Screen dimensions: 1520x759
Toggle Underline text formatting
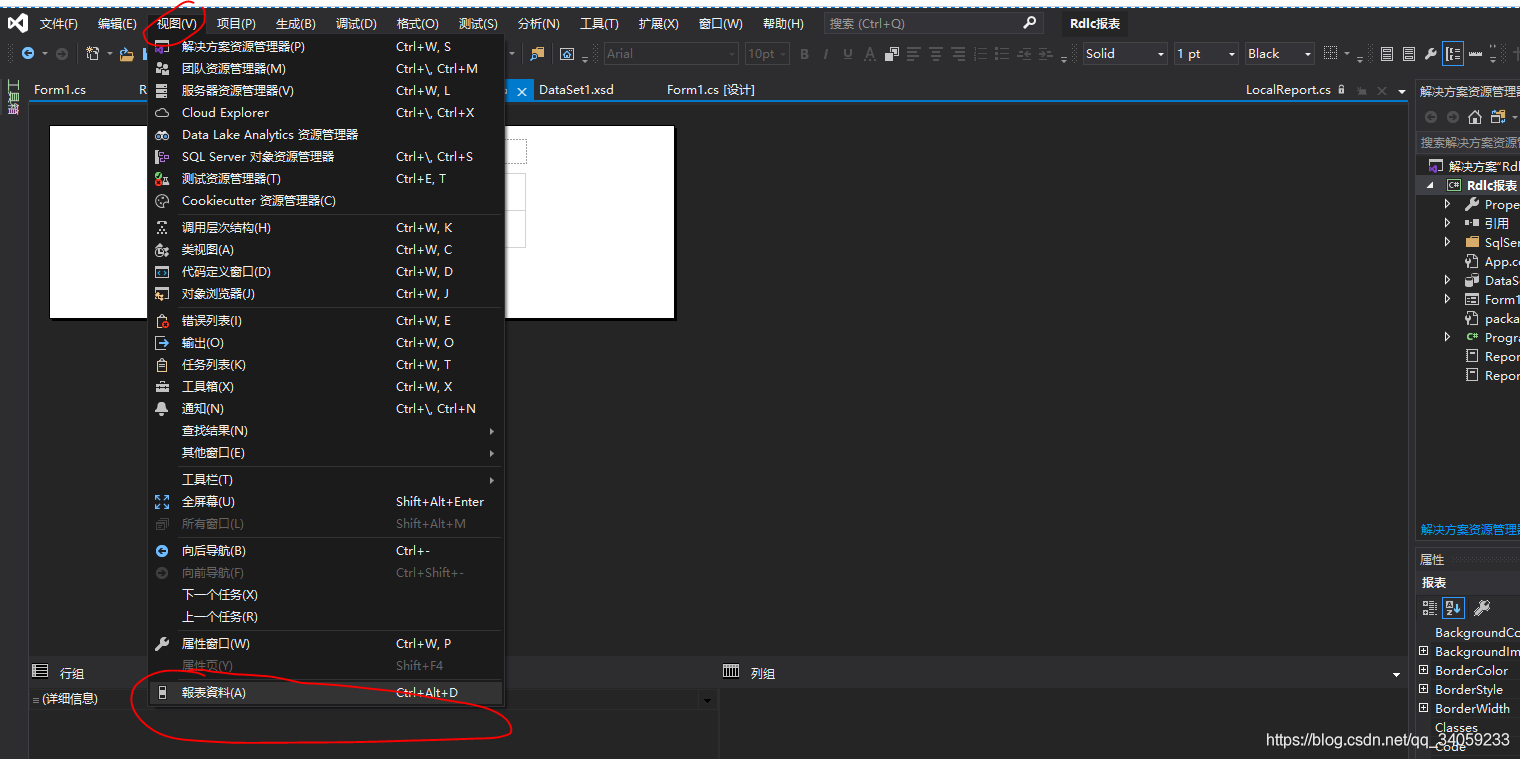pos(848,54)
